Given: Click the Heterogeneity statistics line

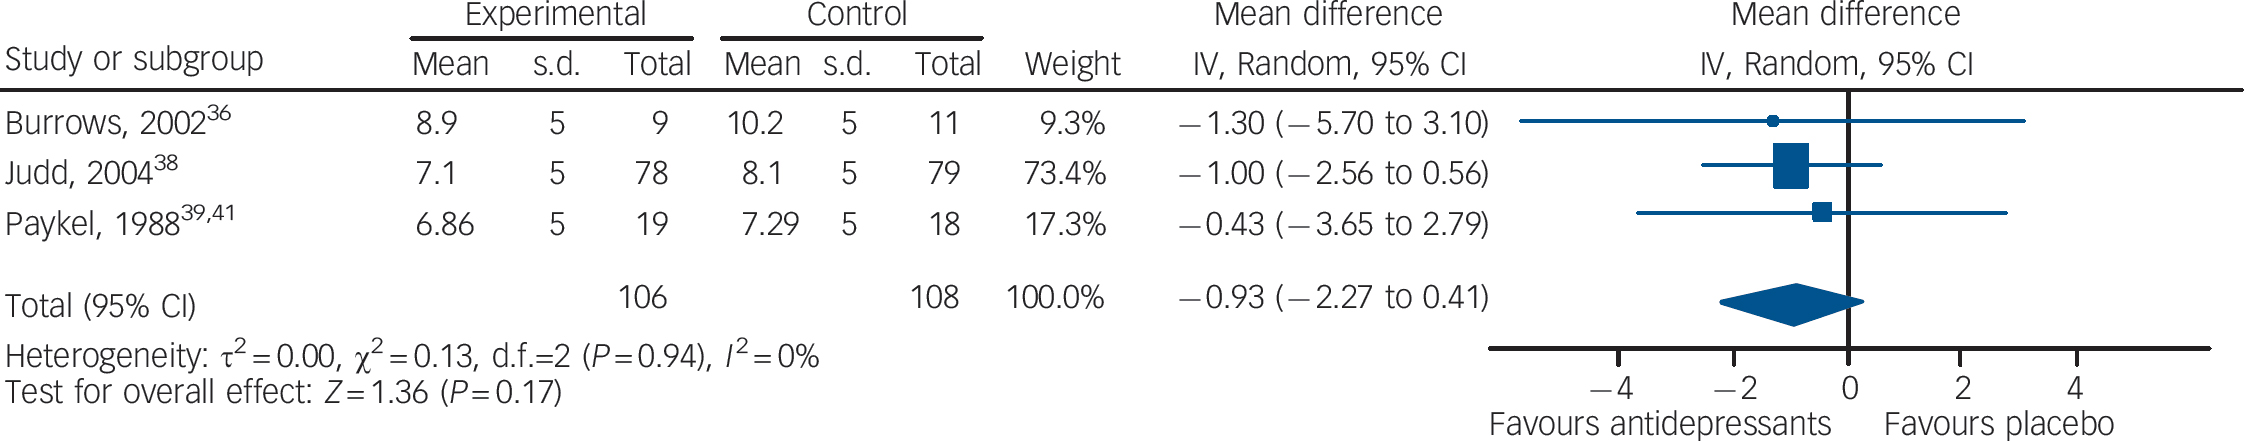Looking at the screenshot, I should [412, 356].
